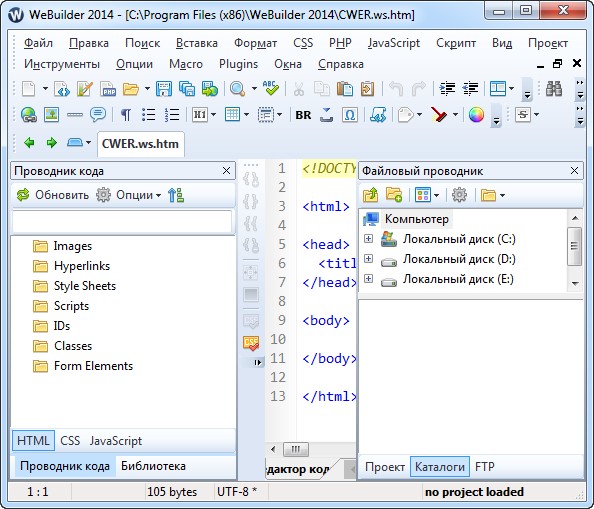Switch to the Проект tab at the bottom
The image size is (594, 509).
[x=385, y=467]
